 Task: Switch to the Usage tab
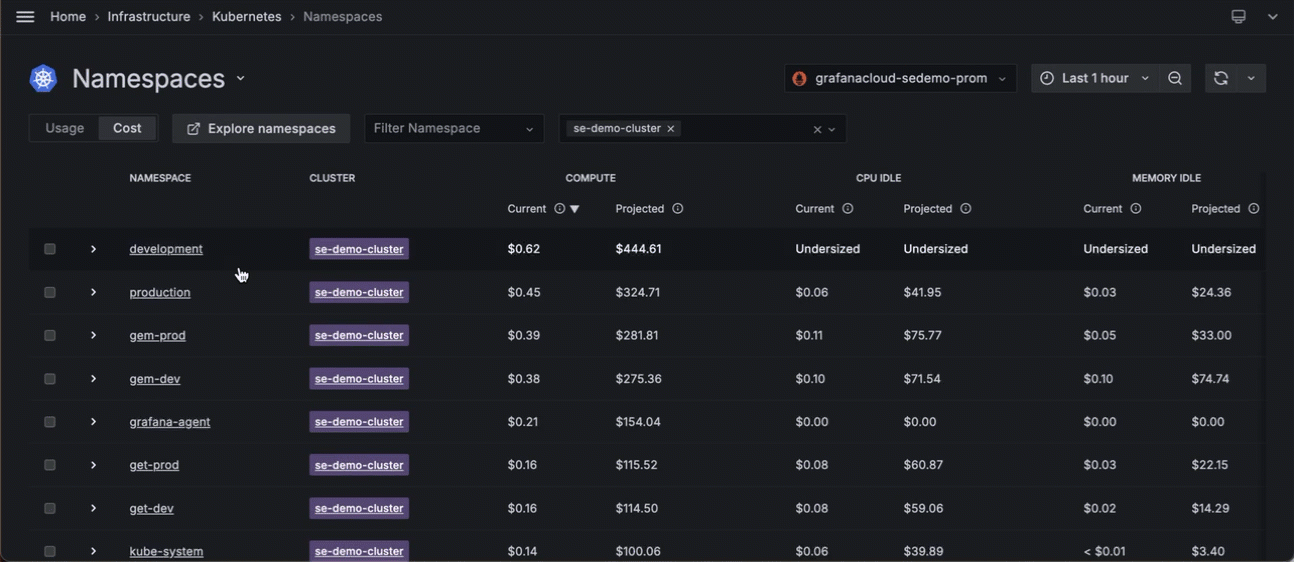pos(65,128)
